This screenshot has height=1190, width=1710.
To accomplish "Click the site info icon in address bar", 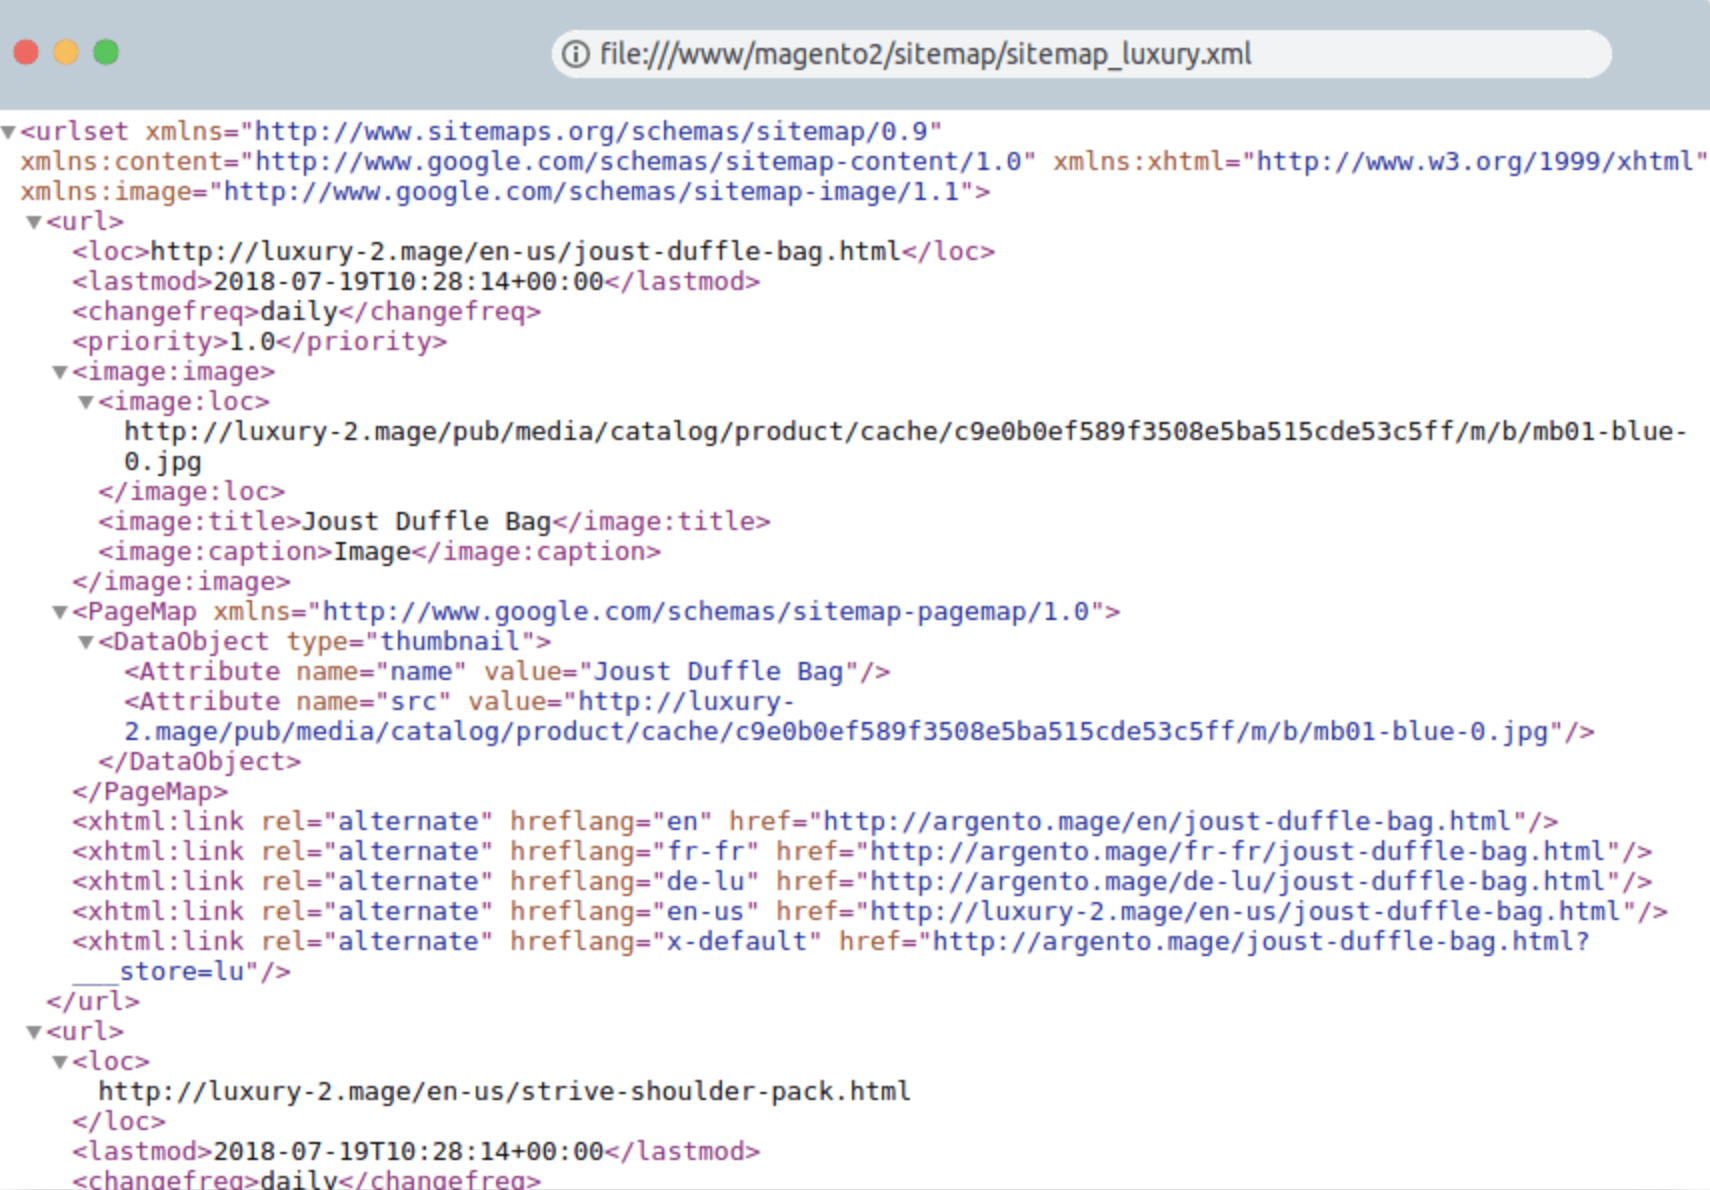I will (575, 53).
